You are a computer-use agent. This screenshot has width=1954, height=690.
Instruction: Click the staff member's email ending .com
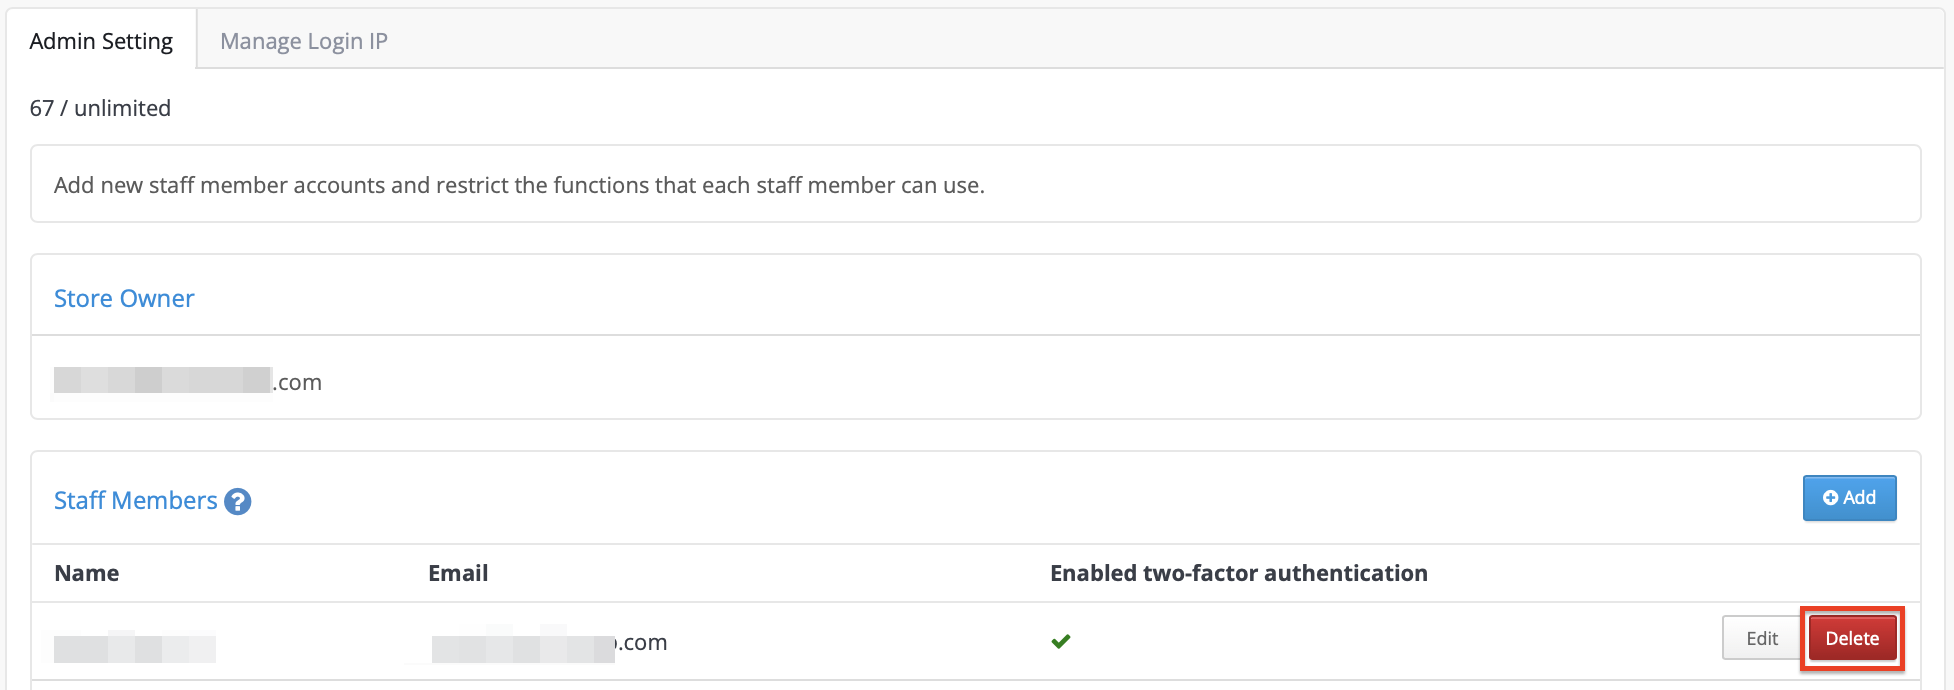(549, 643)
